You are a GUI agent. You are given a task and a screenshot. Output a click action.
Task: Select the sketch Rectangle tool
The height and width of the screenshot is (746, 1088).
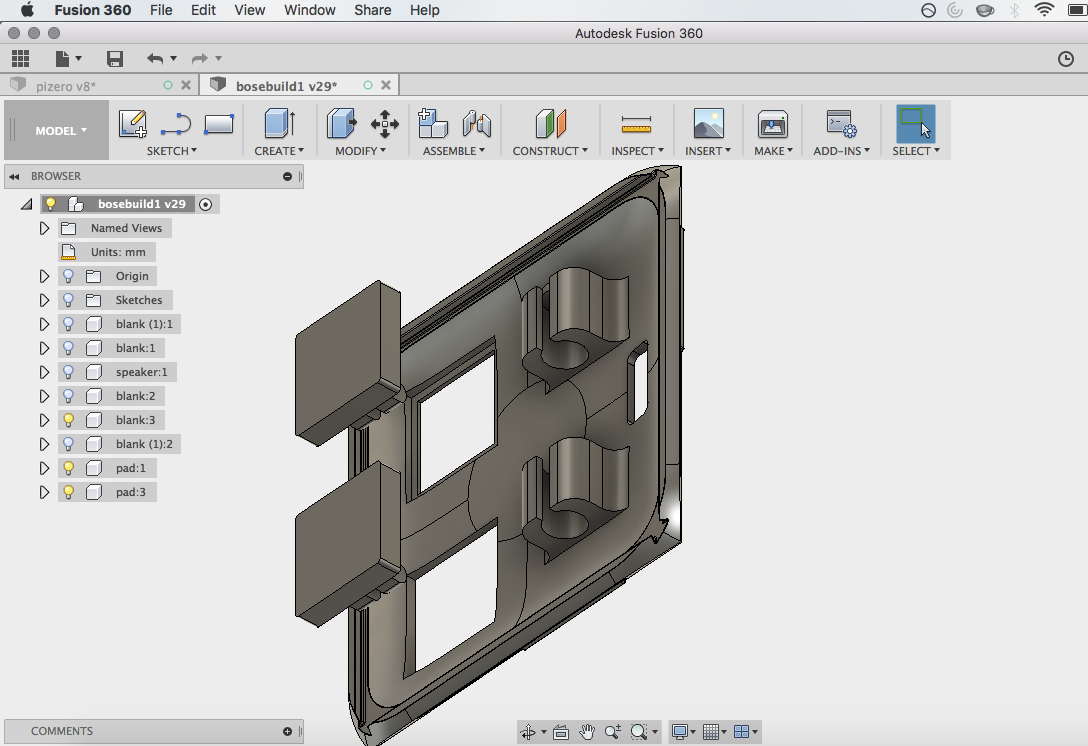(219, 124)
